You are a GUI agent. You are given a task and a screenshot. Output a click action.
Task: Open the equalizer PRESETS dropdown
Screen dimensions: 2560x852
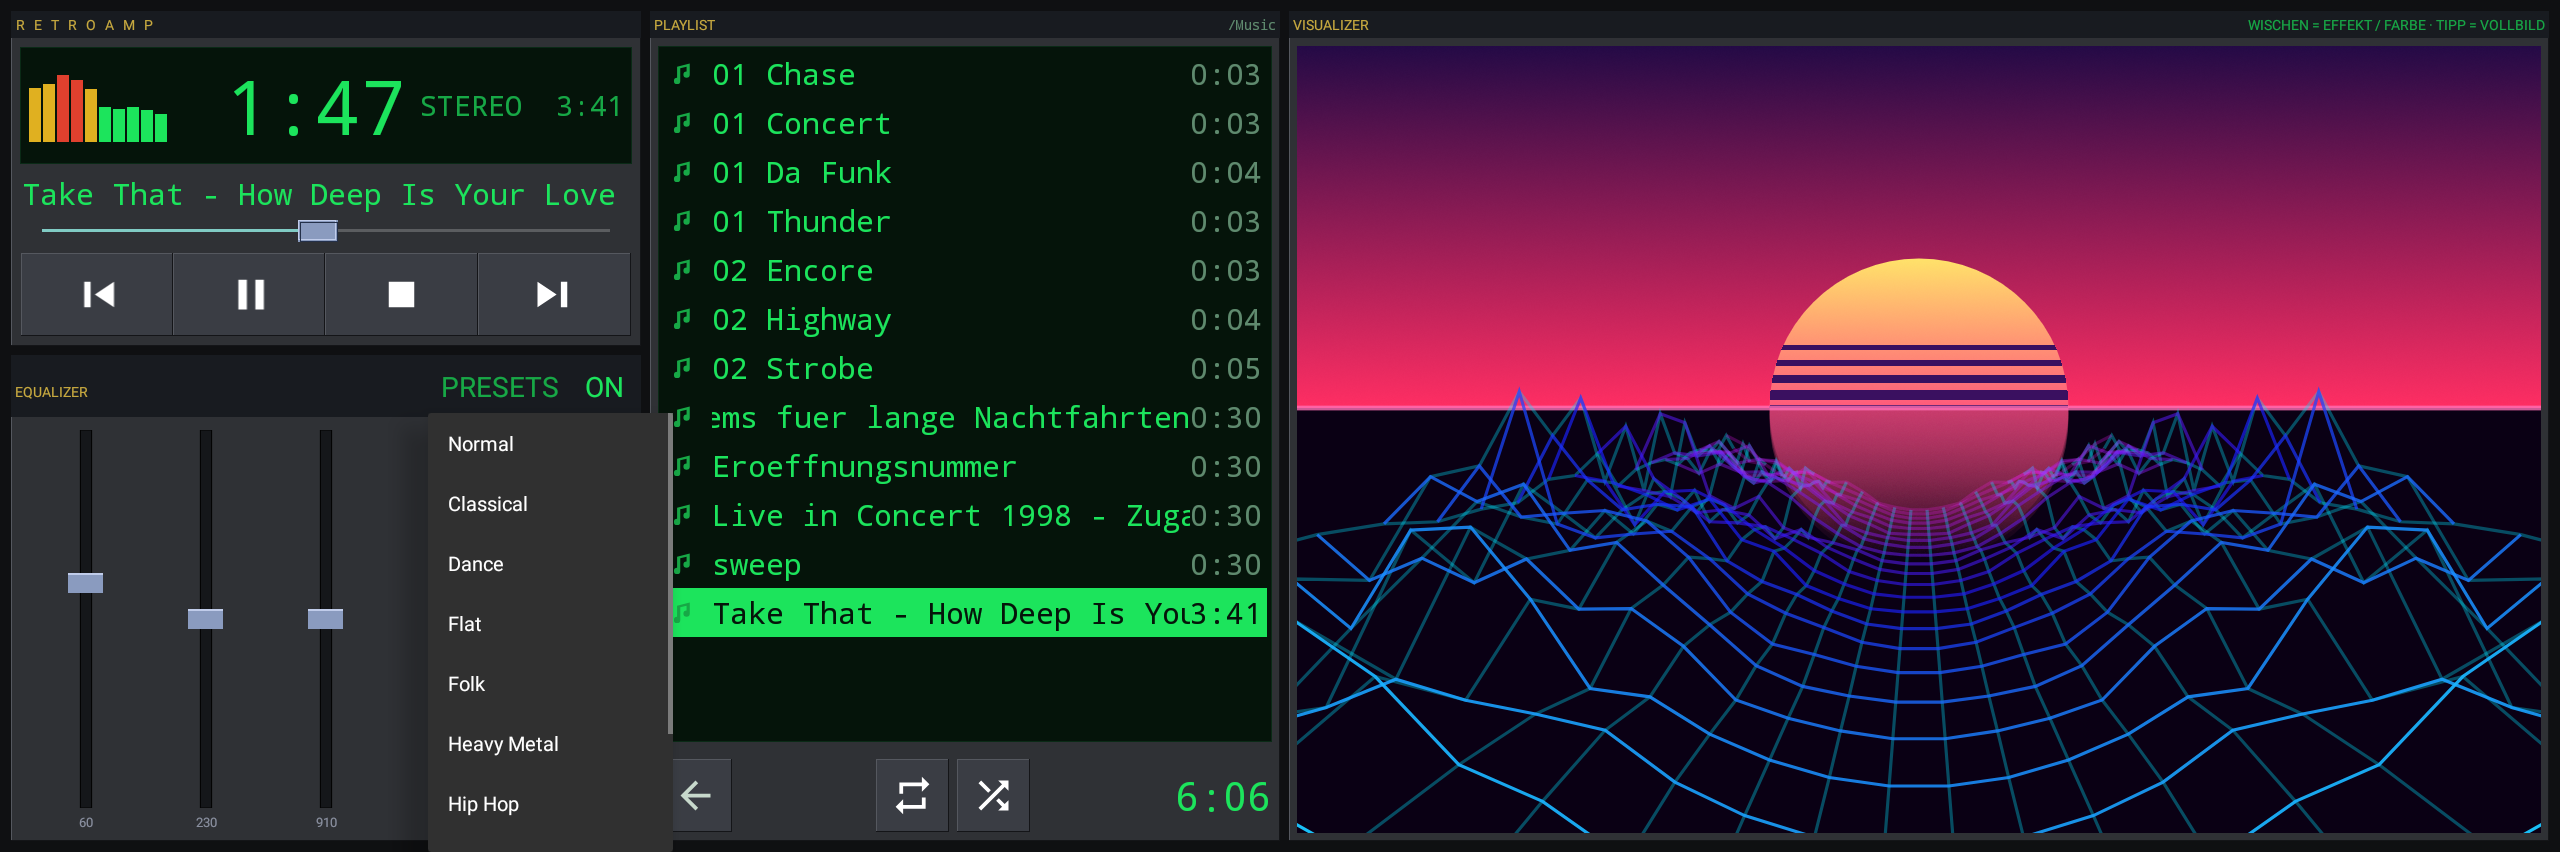[x=500, y=388]
